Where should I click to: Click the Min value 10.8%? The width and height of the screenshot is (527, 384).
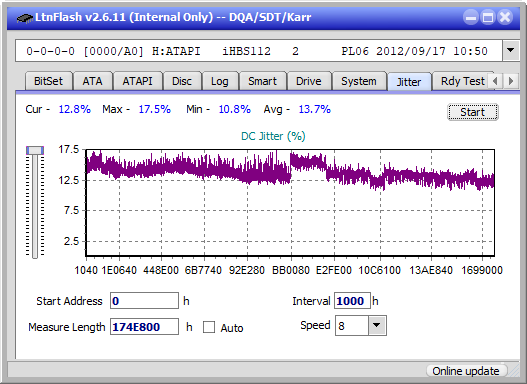point(235,109)
